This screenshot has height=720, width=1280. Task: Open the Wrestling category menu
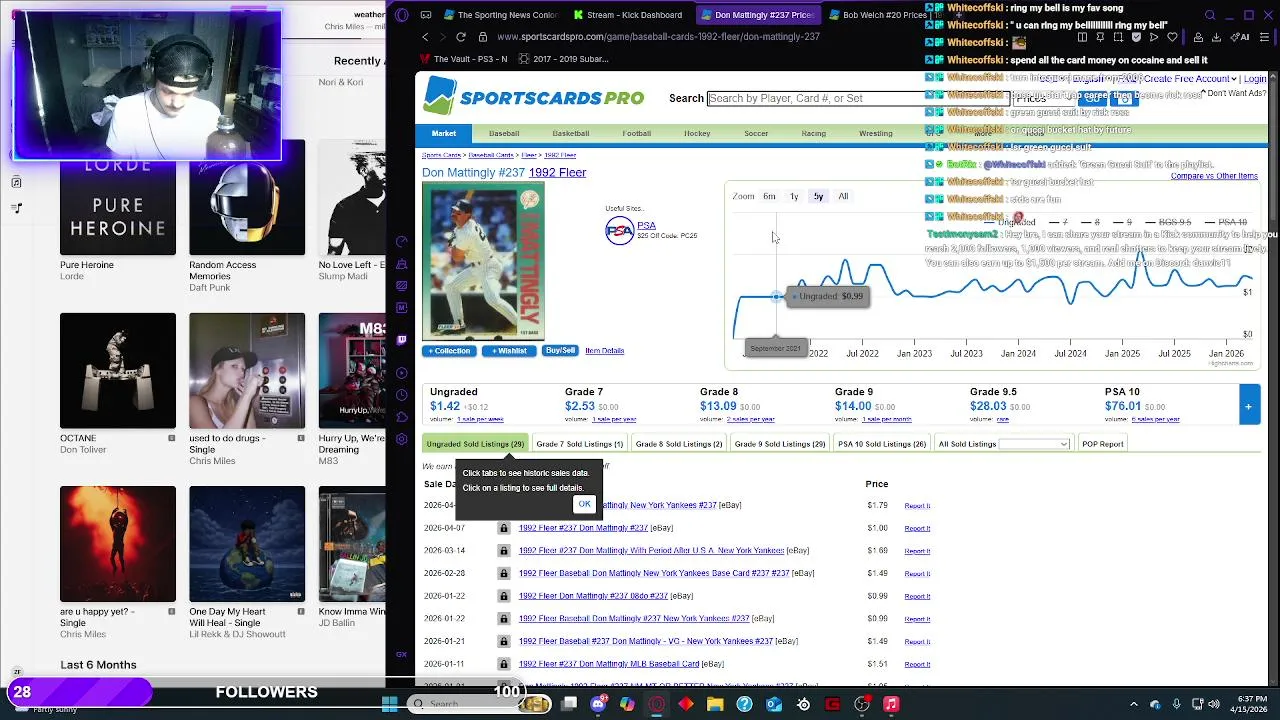(x=875, y=133)
